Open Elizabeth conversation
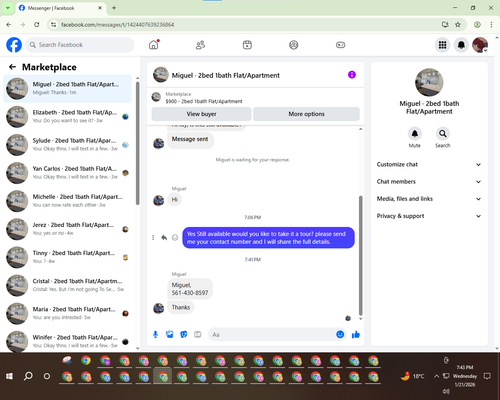This screenshot has width=500, height=400. [67, 117]
